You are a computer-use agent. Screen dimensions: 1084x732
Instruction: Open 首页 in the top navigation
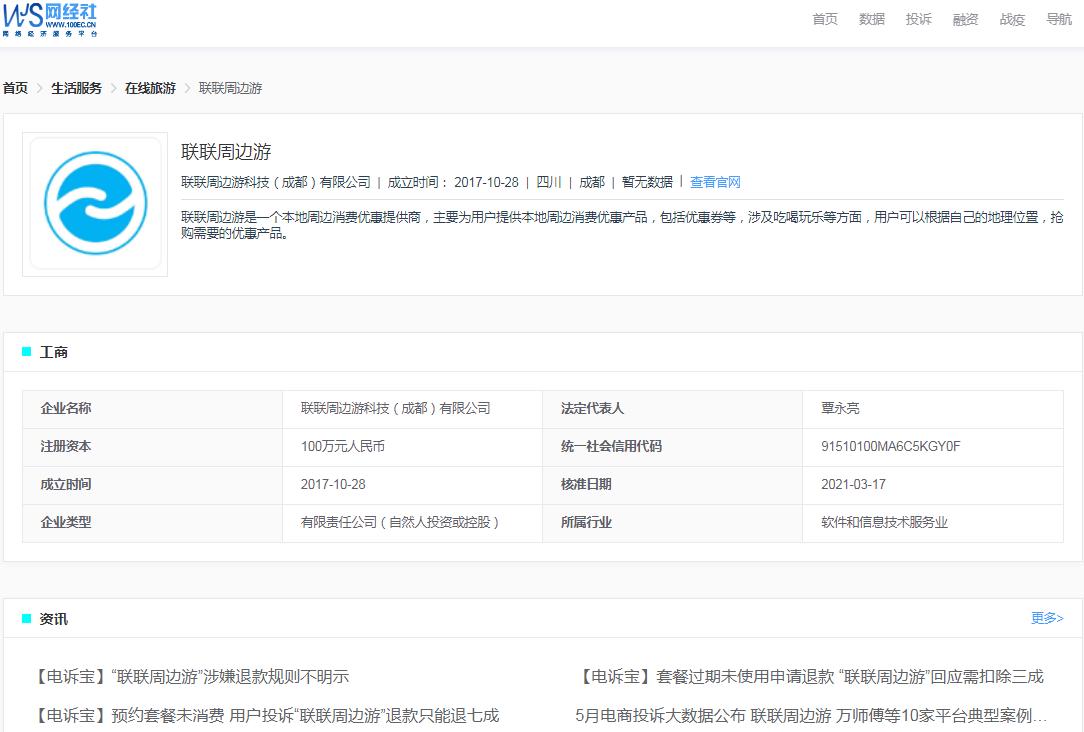[824, 18]
